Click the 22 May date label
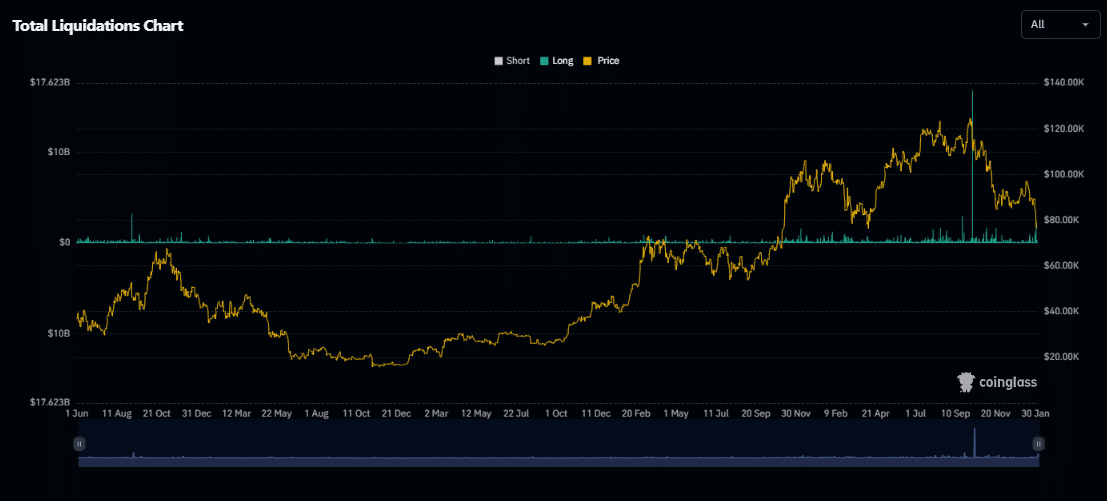This screenshot has width=1107, height=501. pyautogui.click(x=277, y=414)
